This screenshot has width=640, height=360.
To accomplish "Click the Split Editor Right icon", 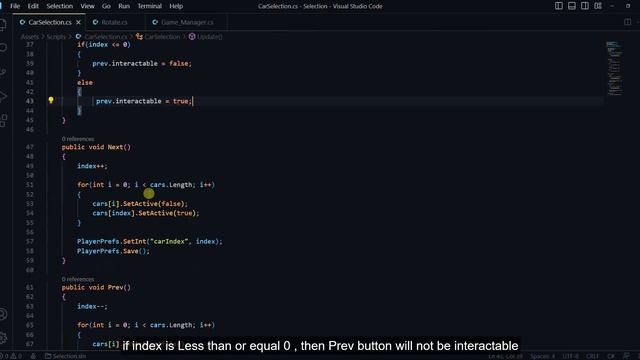I will click(628, 22).
